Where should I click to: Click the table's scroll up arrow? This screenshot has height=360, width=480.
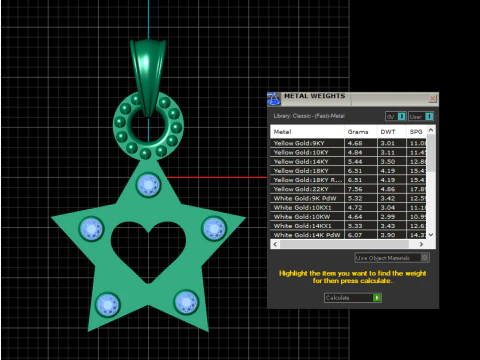[431, 130]
